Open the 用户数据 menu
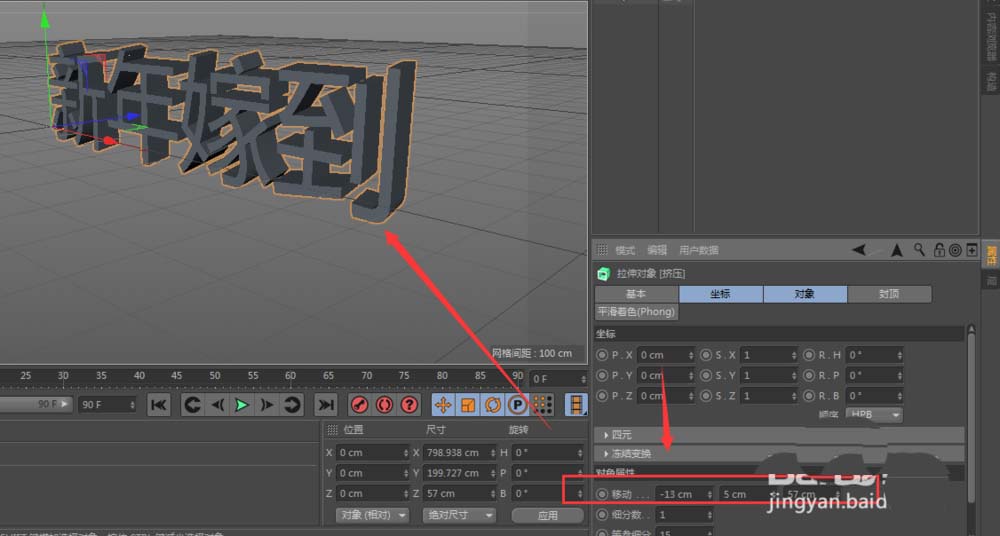The image size is (1000, 536). pos(699,250)
